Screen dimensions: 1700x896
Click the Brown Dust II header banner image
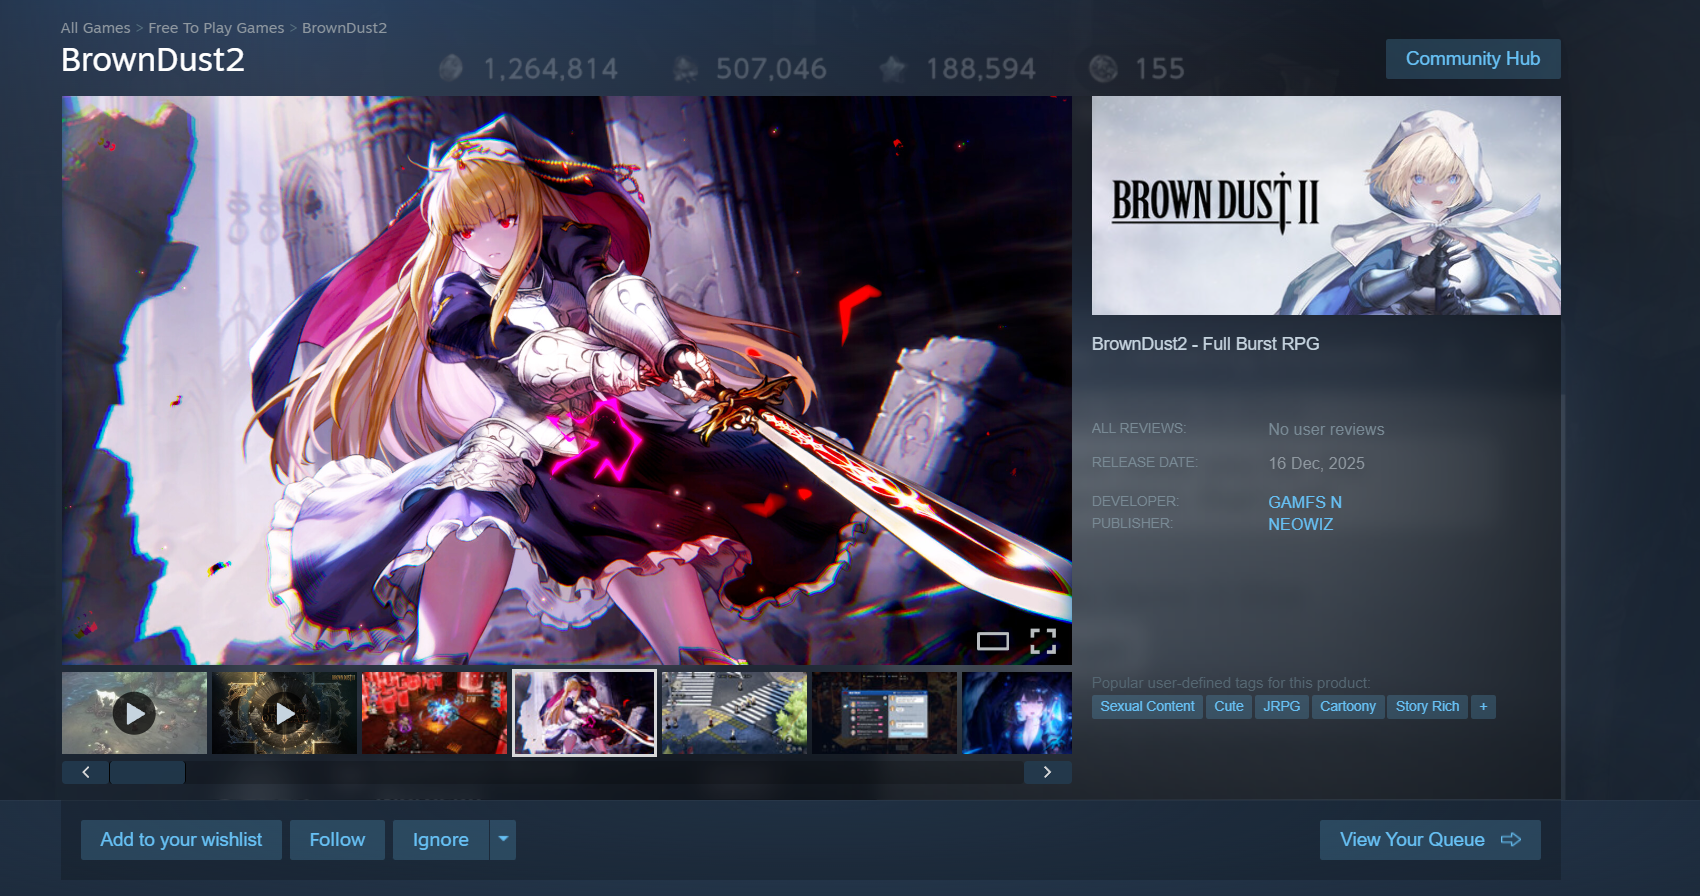coord(1326,205)
